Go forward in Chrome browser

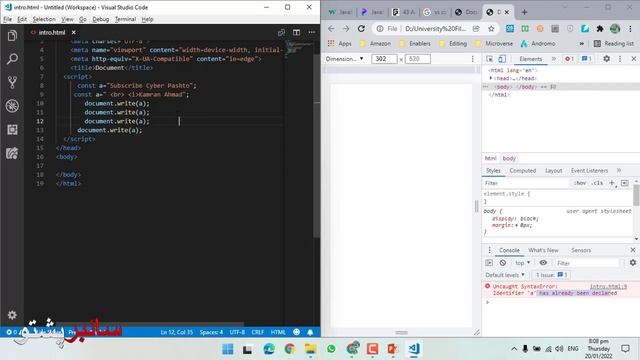tap(346, 29)
